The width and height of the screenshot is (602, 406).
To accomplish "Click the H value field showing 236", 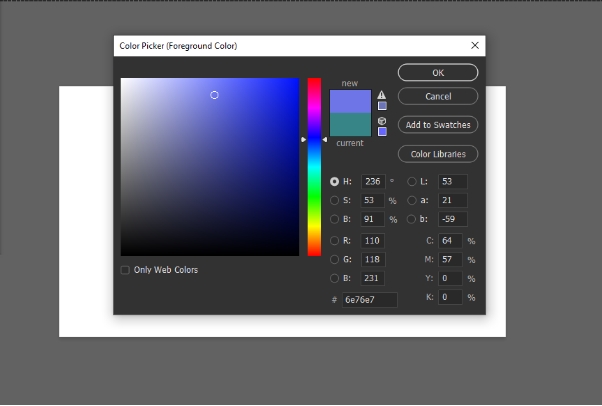I will 373,182.
